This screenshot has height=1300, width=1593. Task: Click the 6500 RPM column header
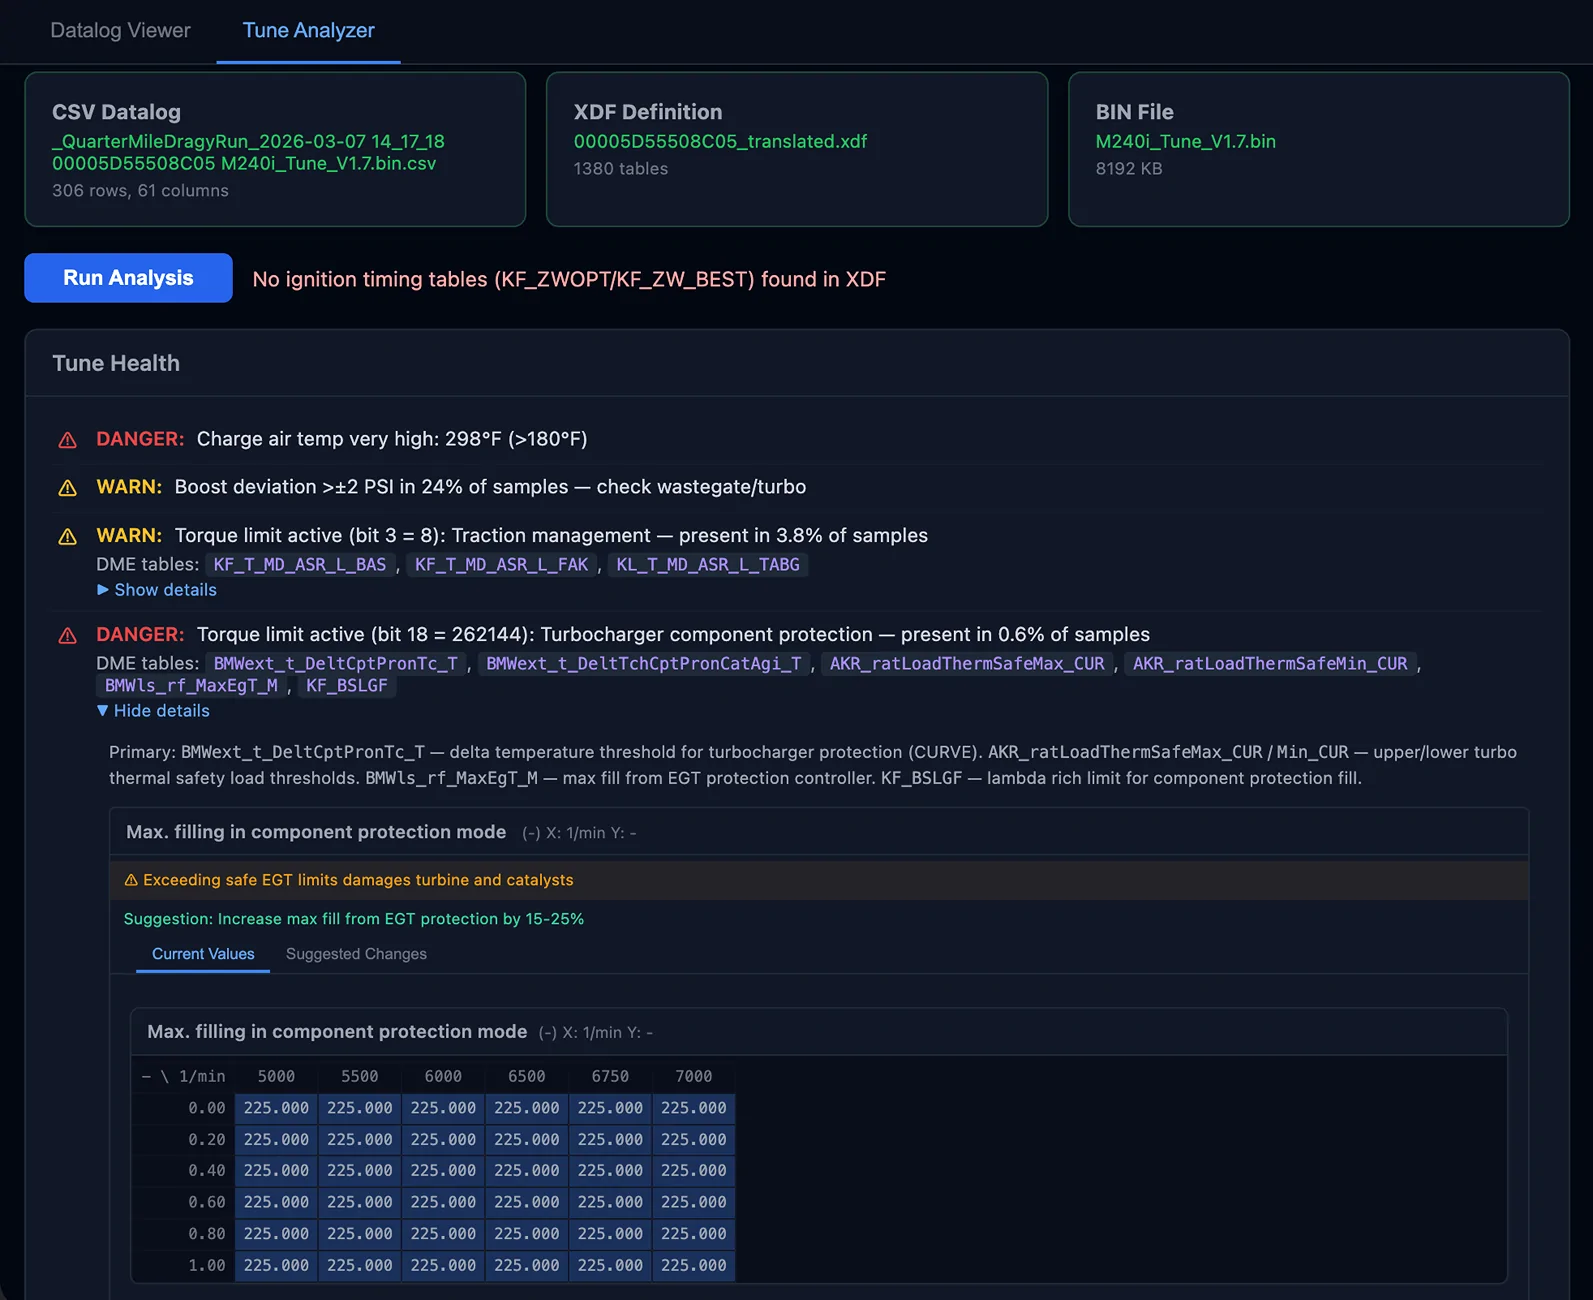tap(527, 1077)
